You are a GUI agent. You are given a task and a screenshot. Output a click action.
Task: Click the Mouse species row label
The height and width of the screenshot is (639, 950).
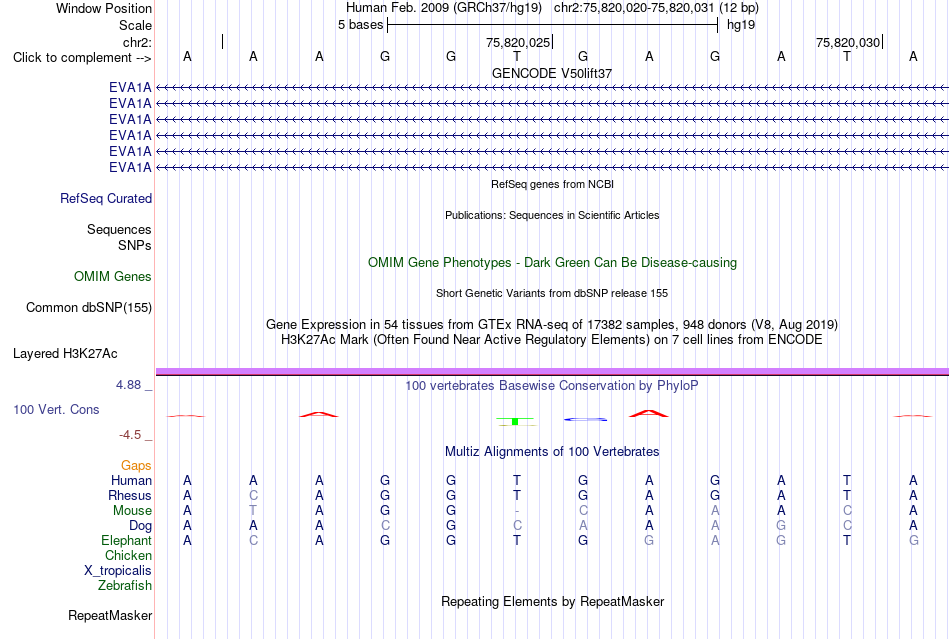click(x=132, y=511)
